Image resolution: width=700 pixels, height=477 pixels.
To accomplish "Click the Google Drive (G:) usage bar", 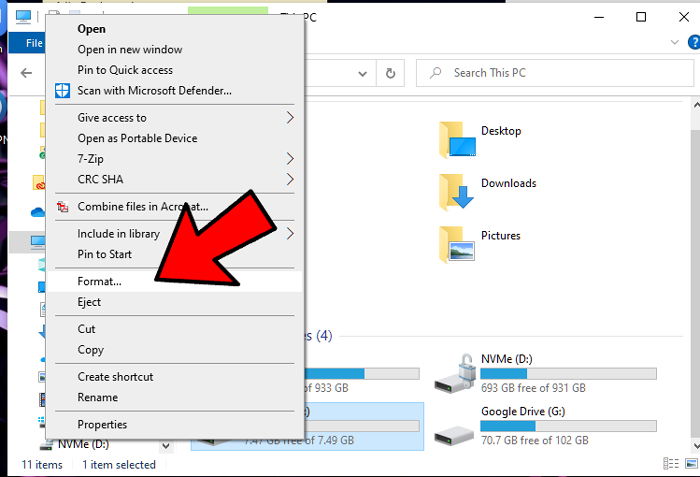I will (568, 426).
